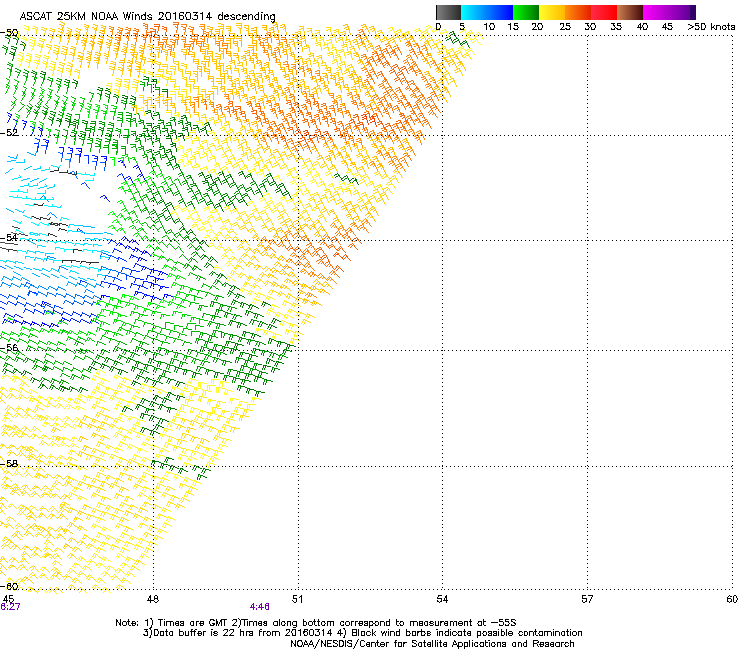Click the latitude label '-56'
This screenshot has height=650, width=740.
pyautogui.click(x=9, y=348)
